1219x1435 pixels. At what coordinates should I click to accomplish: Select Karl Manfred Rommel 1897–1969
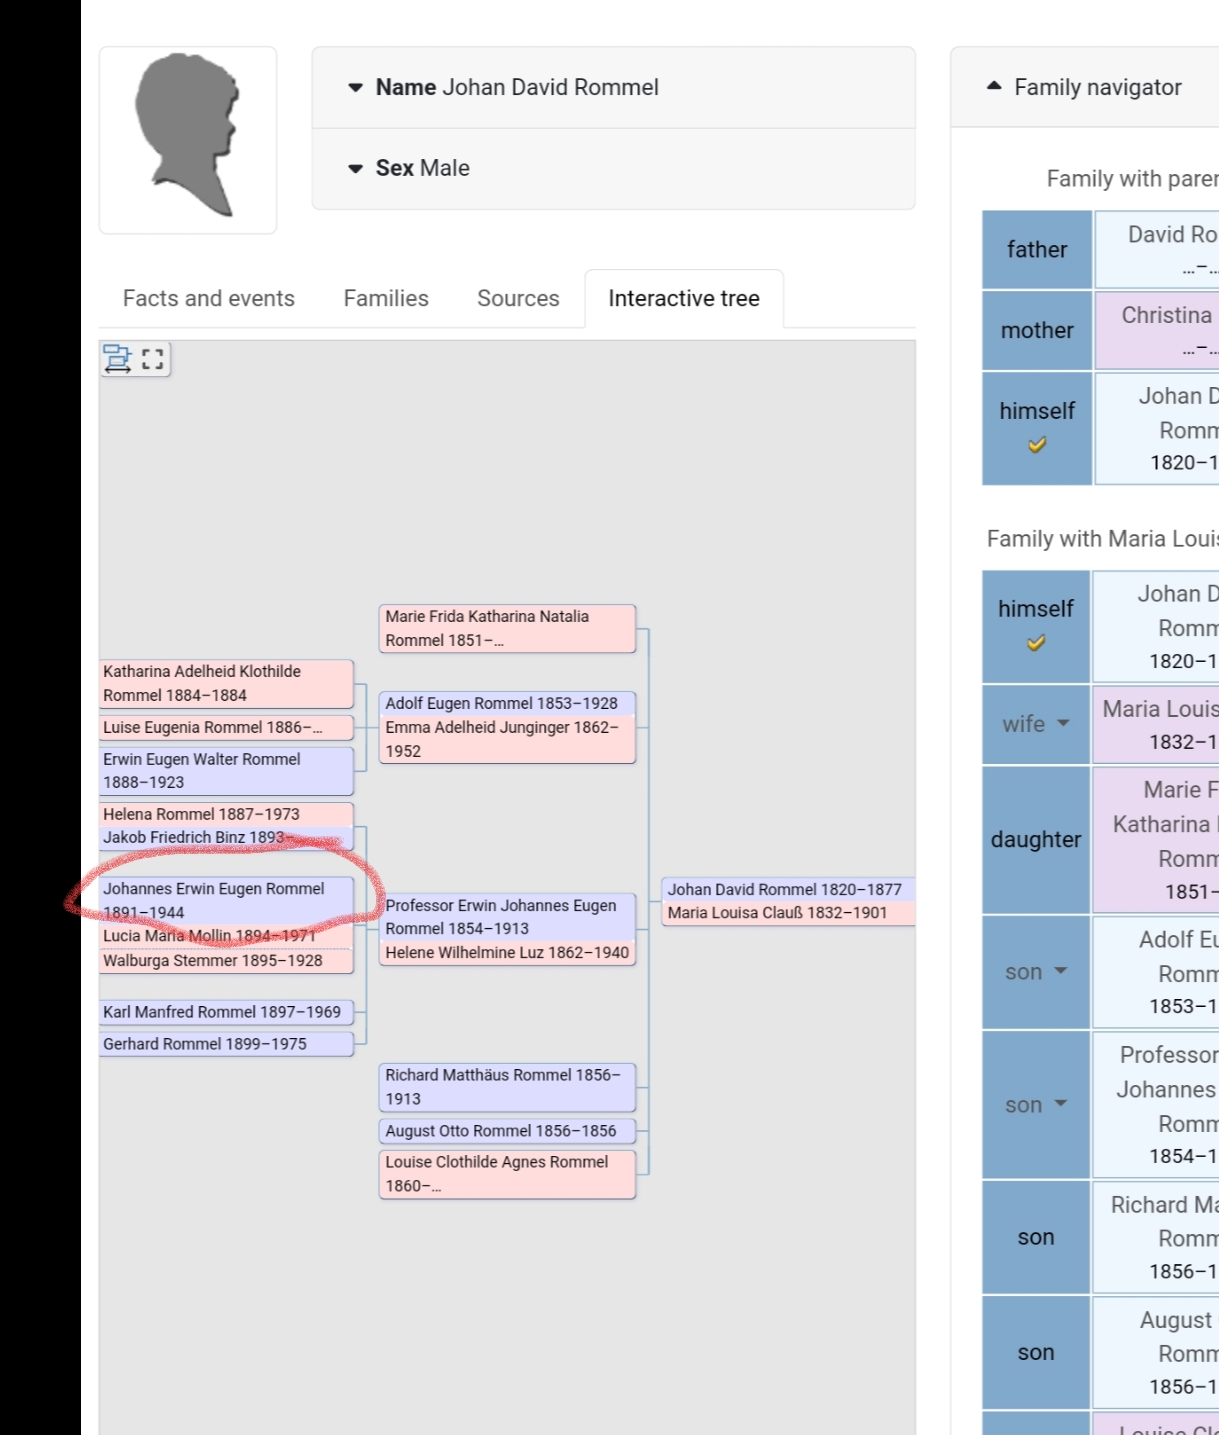point(226,1012)
